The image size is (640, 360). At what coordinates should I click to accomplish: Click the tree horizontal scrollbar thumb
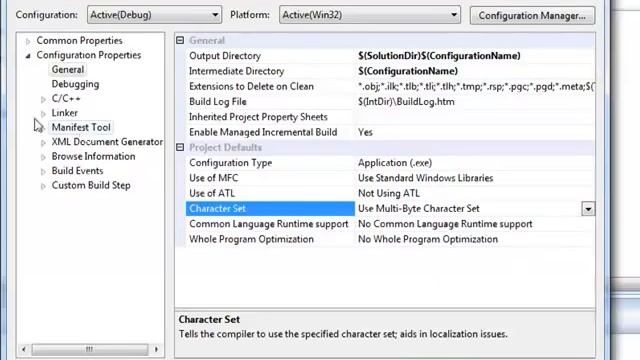pyautogui.click(x=90, y=349)
